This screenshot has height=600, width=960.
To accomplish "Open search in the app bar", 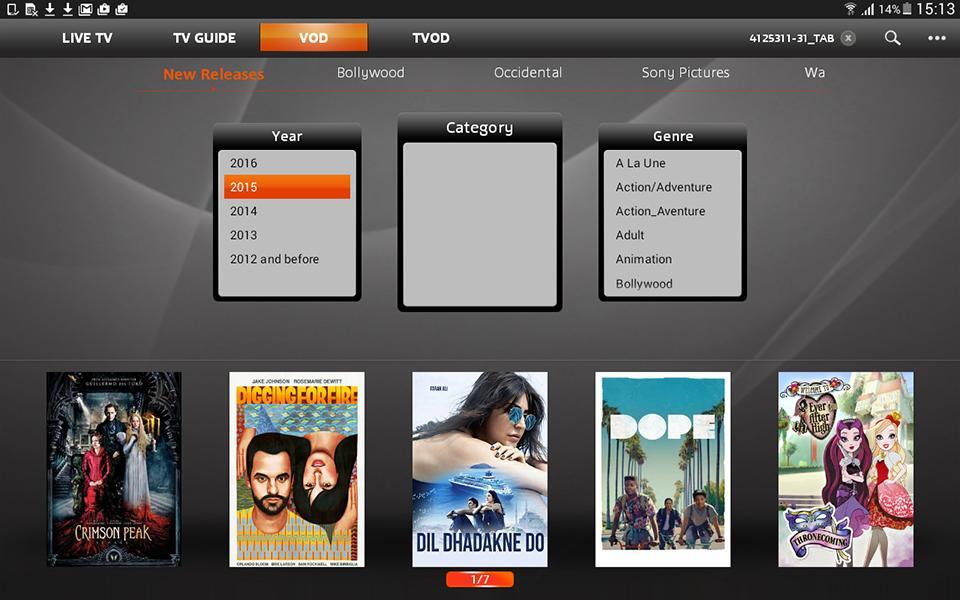I will tap(891, 37).
